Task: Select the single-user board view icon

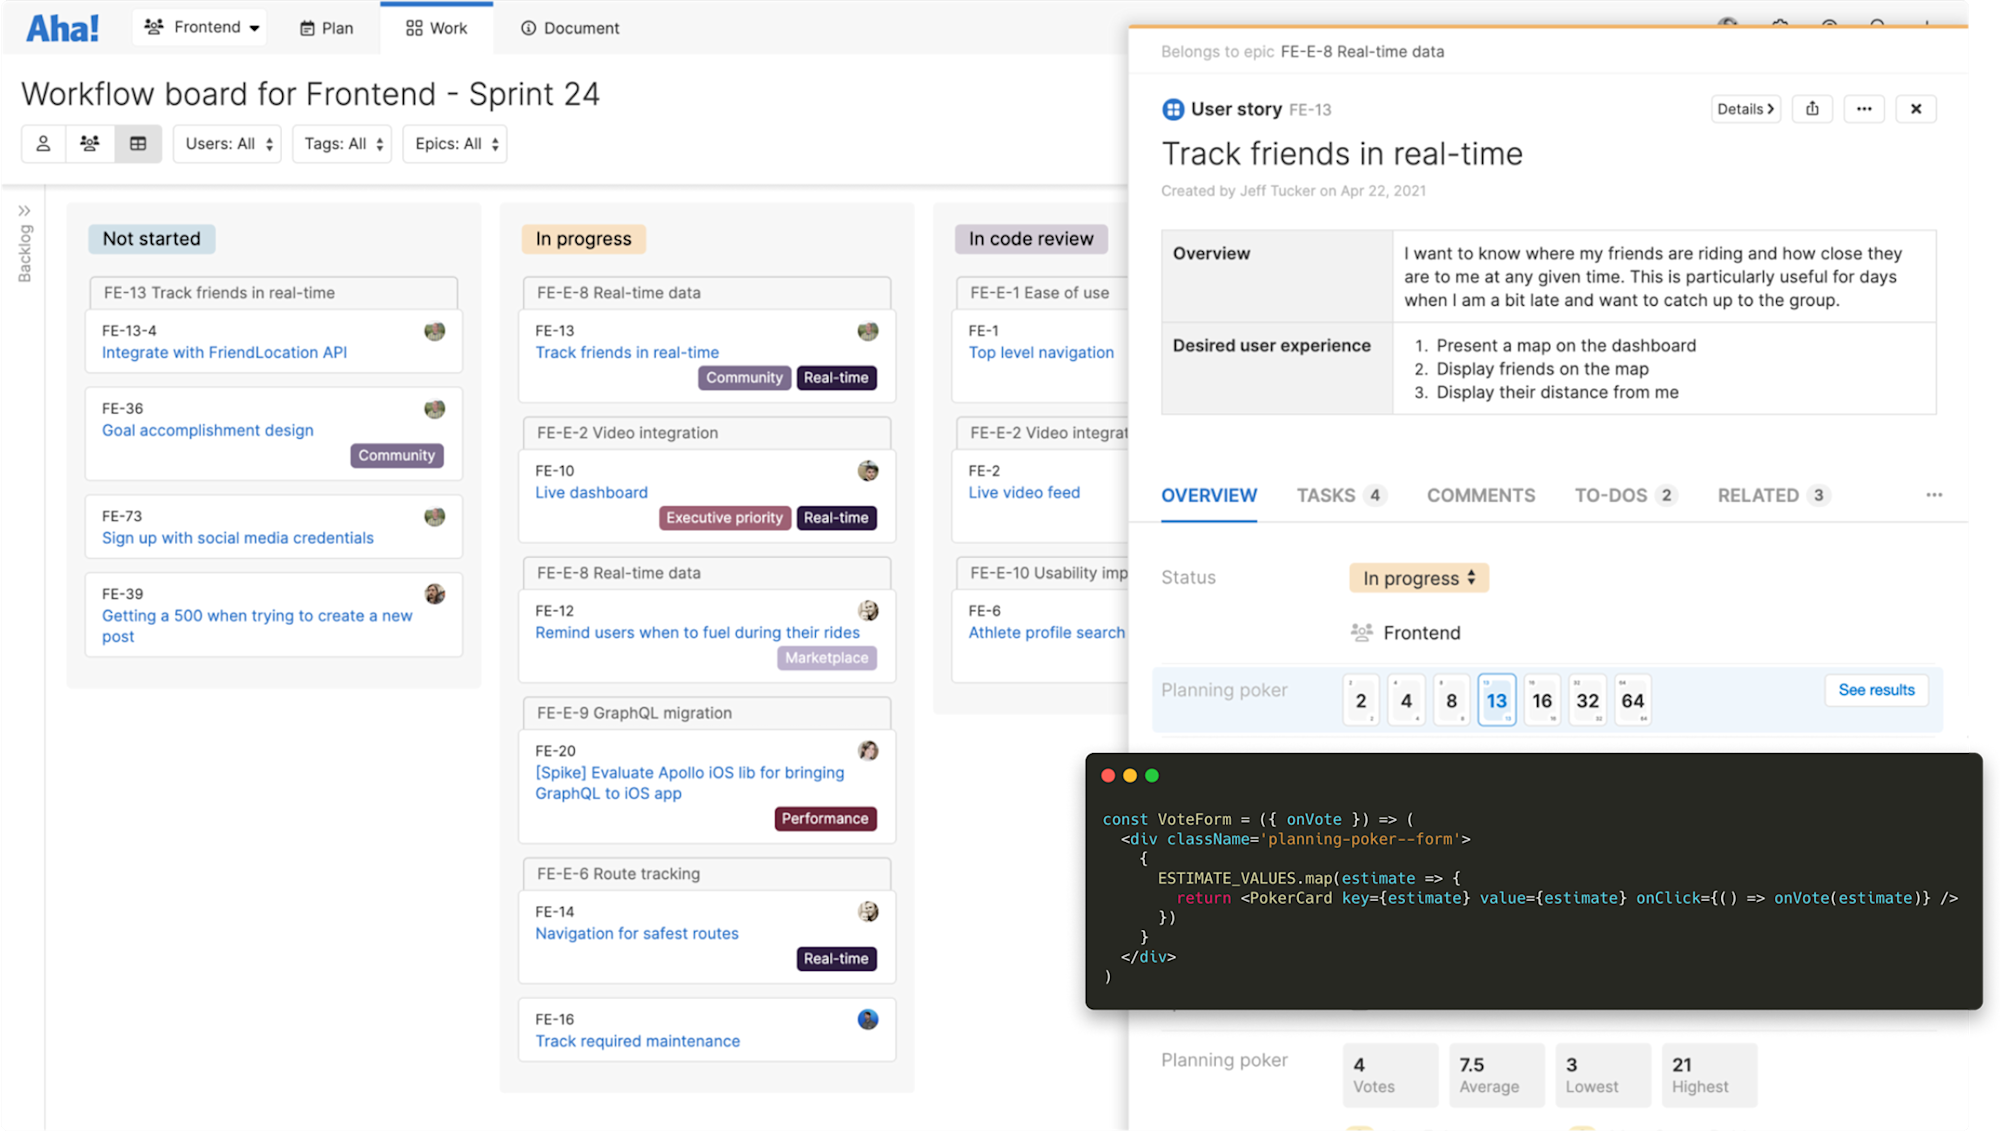Action: [42, 143]
